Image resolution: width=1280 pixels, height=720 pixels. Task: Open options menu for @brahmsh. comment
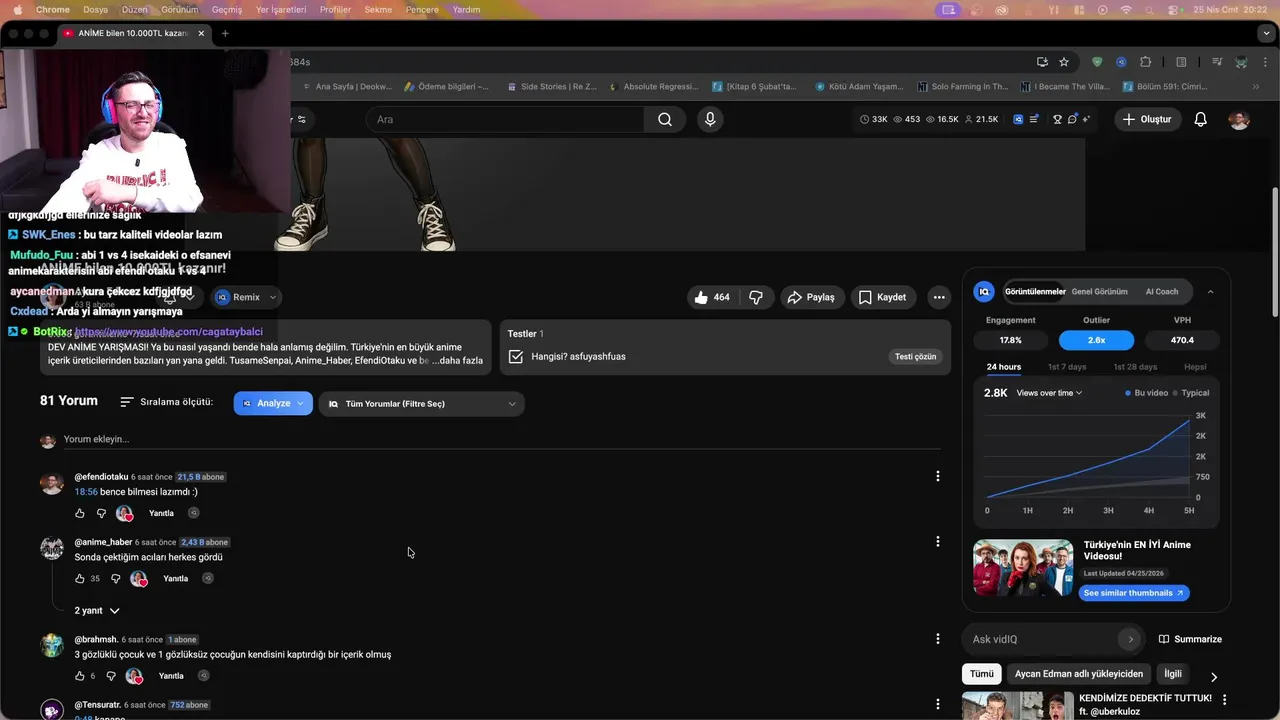937,639
